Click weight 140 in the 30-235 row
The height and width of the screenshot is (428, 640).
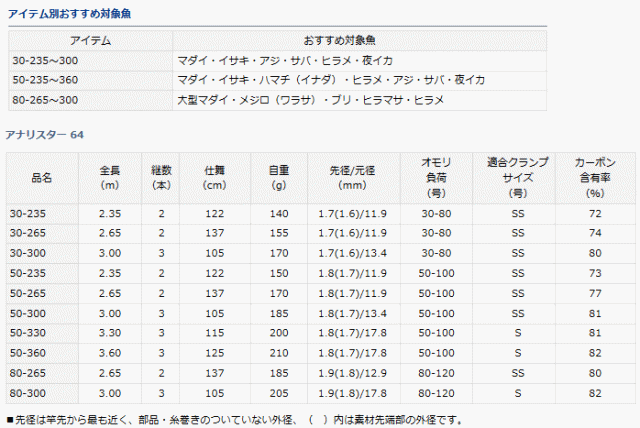point(279,214)
